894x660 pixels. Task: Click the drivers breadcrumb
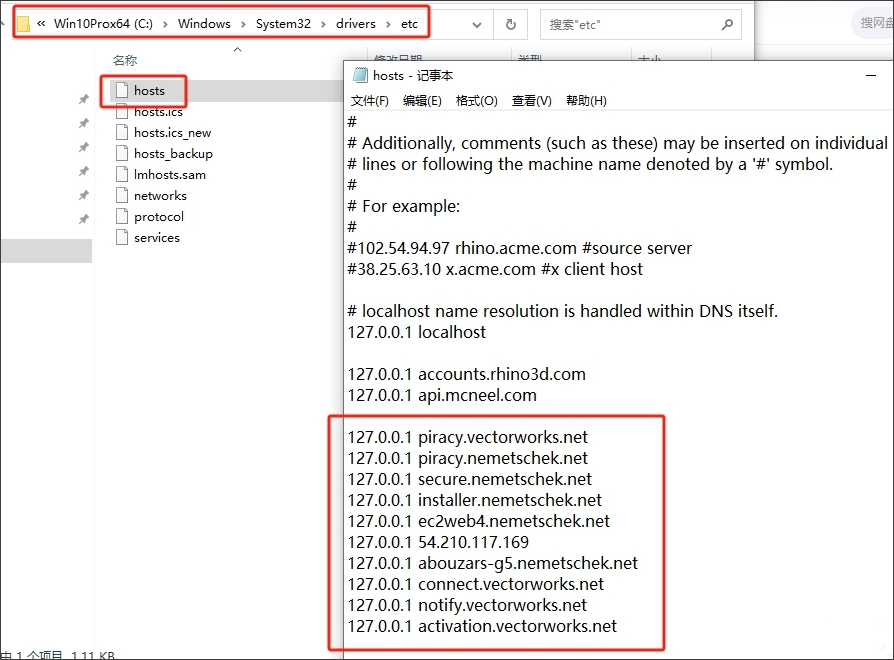pyautogui.click(x=356, y=24)
